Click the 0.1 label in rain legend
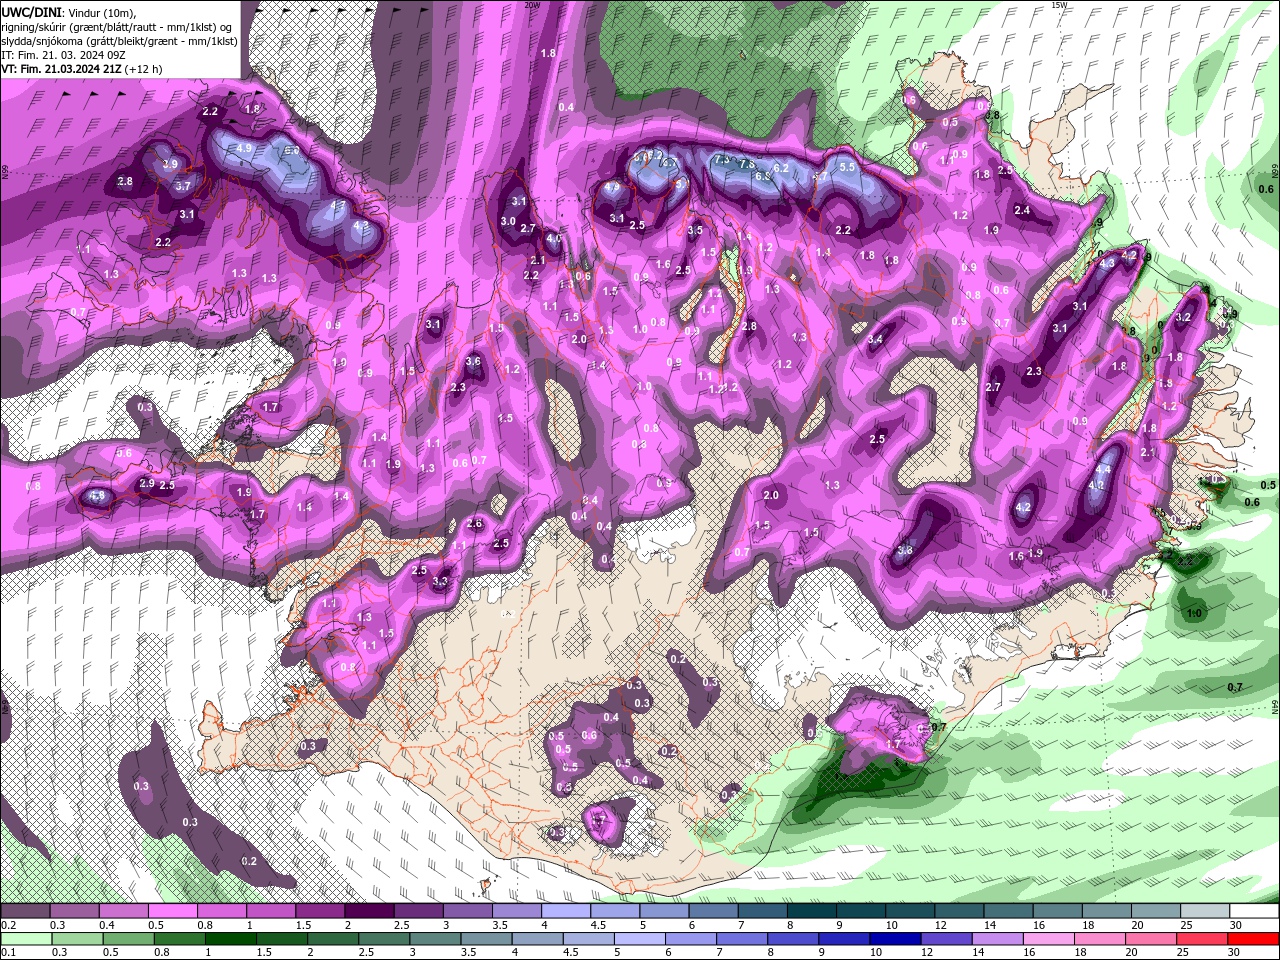The width and height of the screenshot is (1280, 960). [x=9, y=953]
